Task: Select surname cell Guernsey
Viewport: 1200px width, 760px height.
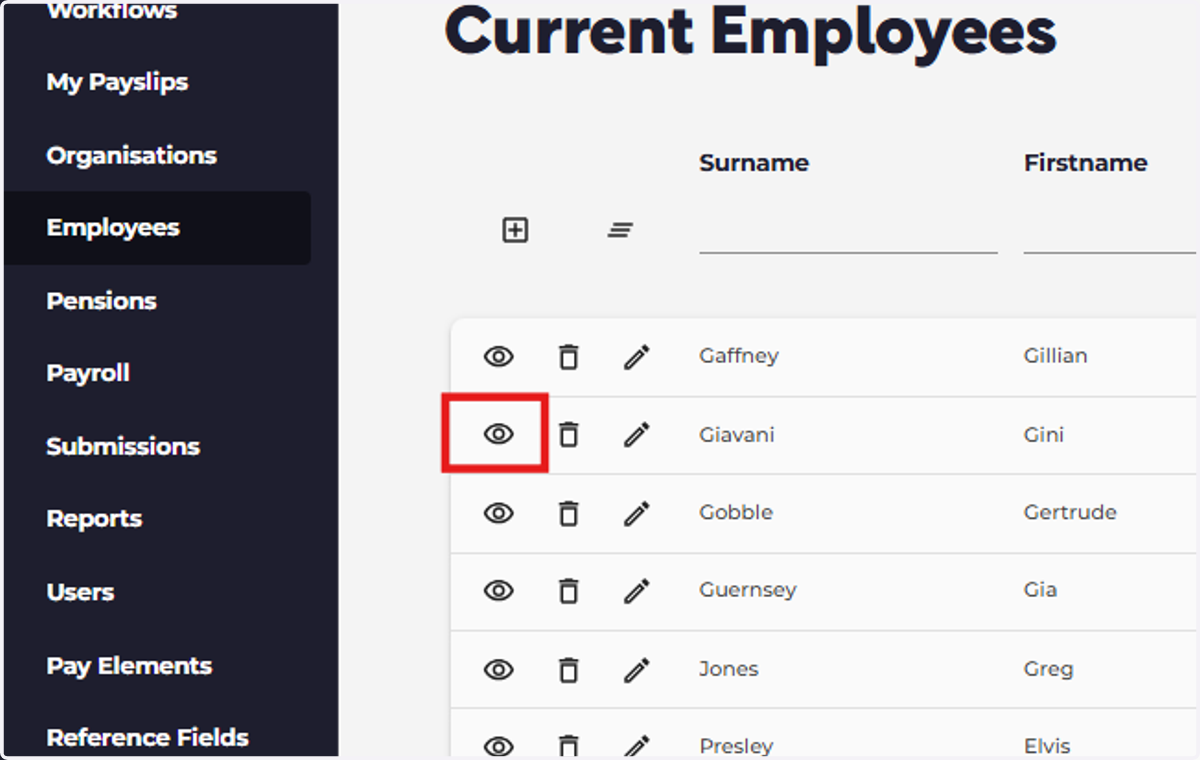Action: pyautogui.click(x=748, y=590)
